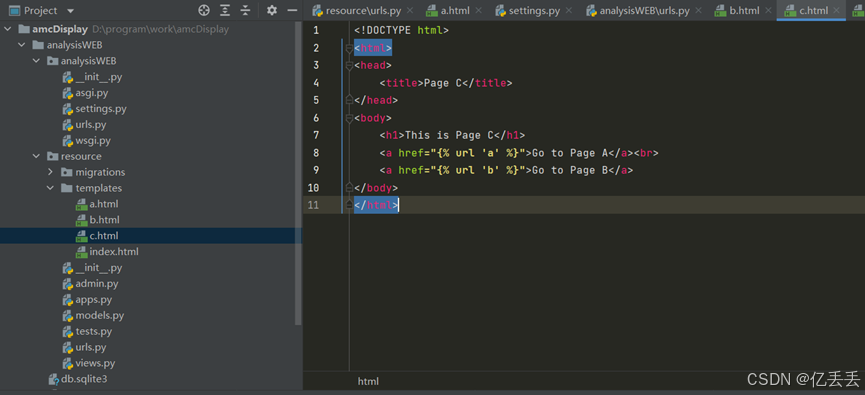The height and width of the screenshot is (395, 865).
Task: Select urls.py under analysisWEB package
Action: (91, 125)
